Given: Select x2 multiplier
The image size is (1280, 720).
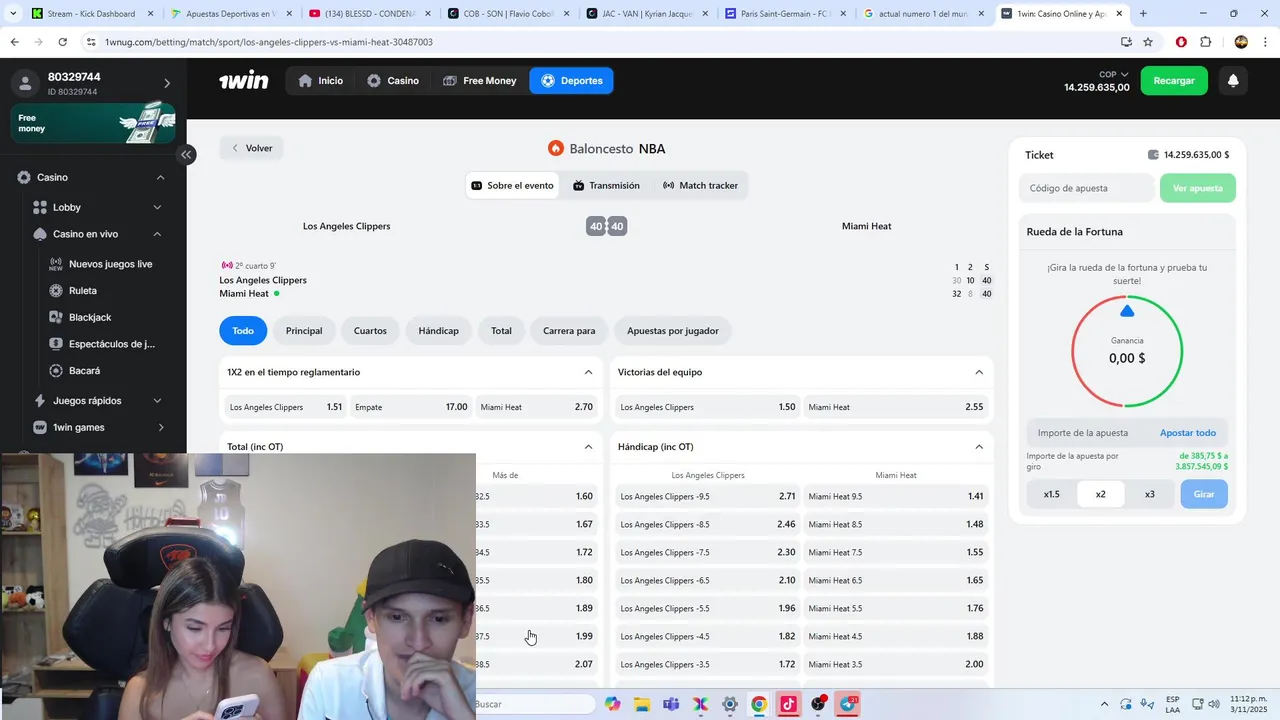Looking at the screenshot, I should click(x=1101, y=494).
